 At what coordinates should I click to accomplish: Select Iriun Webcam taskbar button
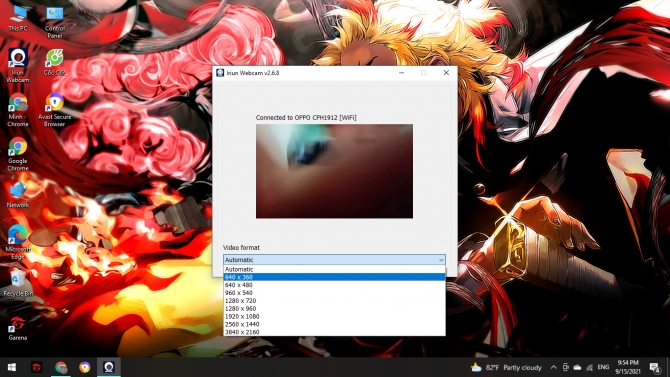(109, 367)
